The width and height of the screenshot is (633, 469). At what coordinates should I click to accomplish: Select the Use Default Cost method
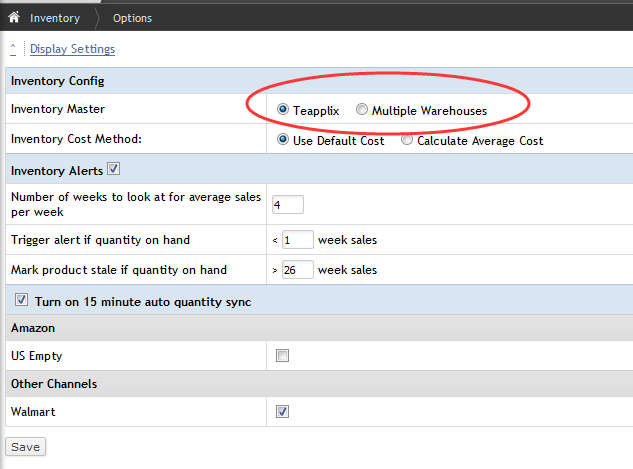pos(283,140)
